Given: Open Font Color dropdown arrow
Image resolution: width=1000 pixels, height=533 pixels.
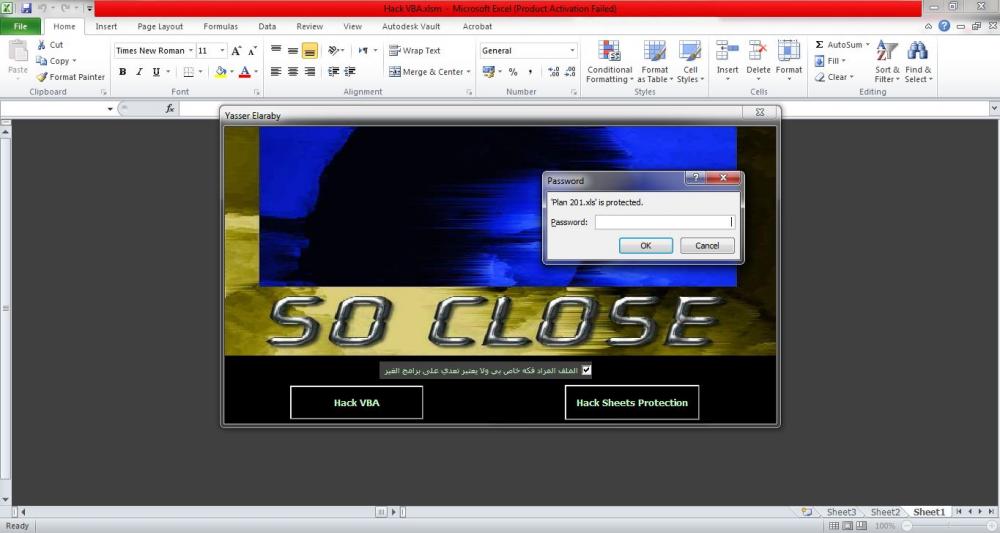Looking at the screenshot, I should coord(256,71).
